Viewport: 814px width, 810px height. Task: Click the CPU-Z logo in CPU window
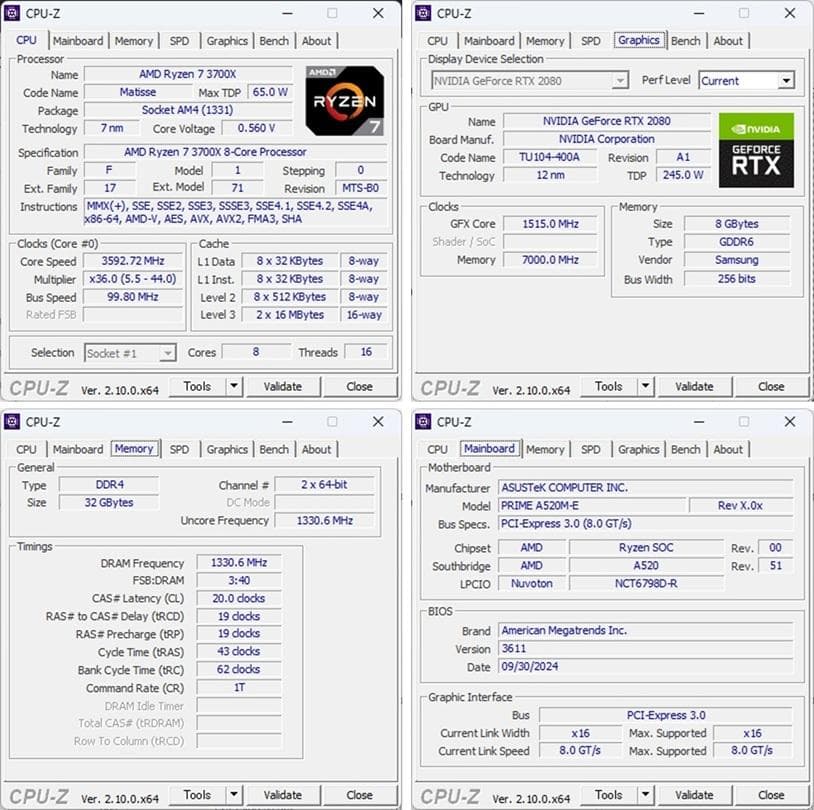(x=38, y=386)
